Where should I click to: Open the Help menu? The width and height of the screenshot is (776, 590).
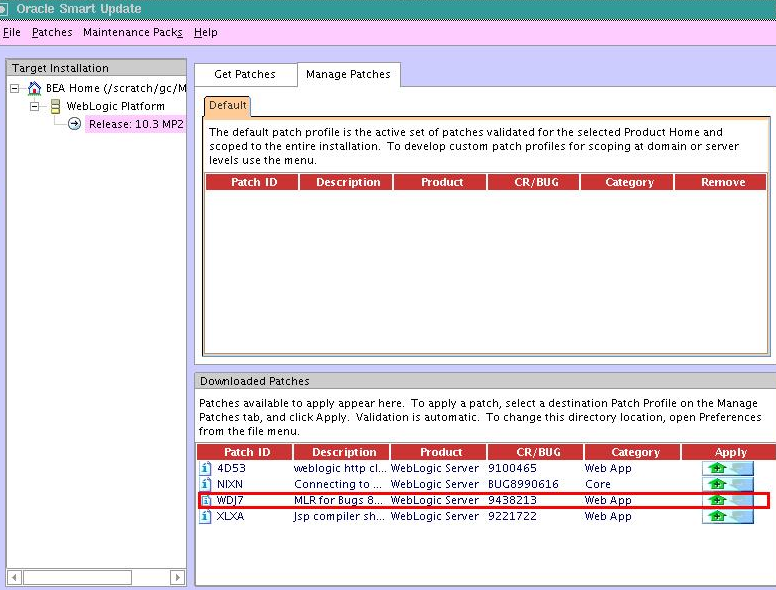205,32
